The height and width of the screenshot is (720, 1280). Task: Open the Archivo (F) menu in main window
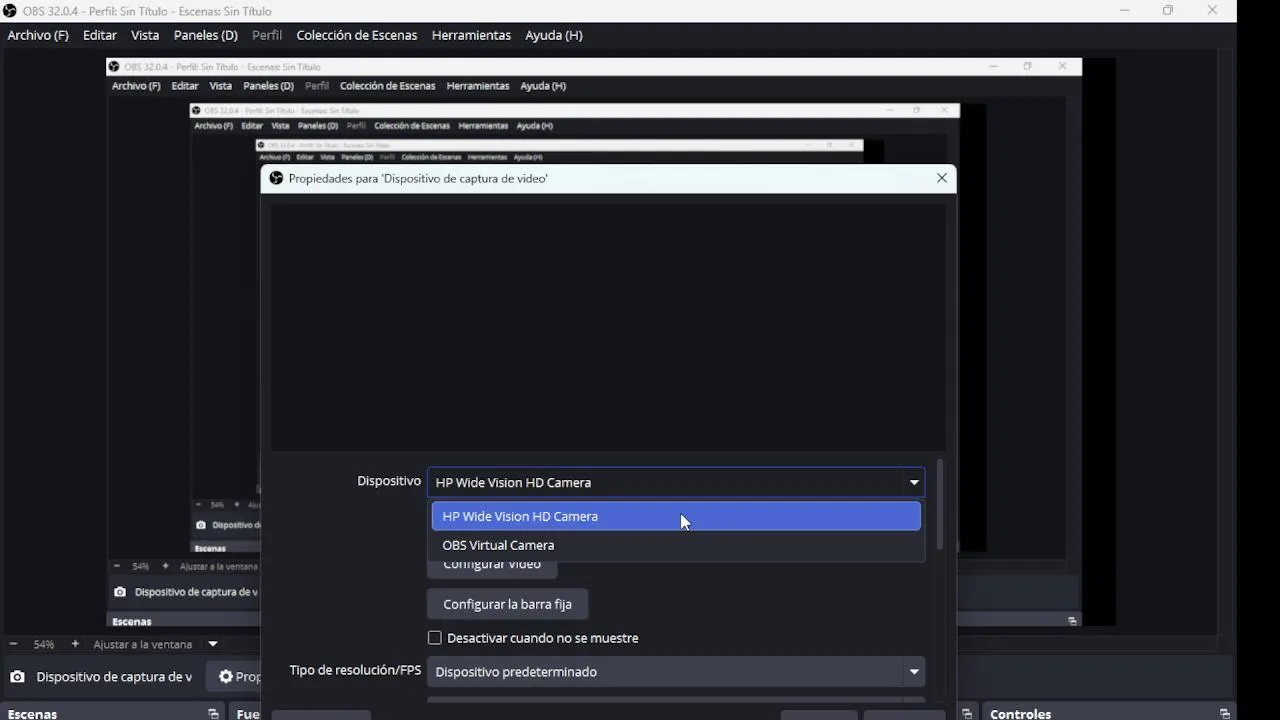(x=38, y=35)
